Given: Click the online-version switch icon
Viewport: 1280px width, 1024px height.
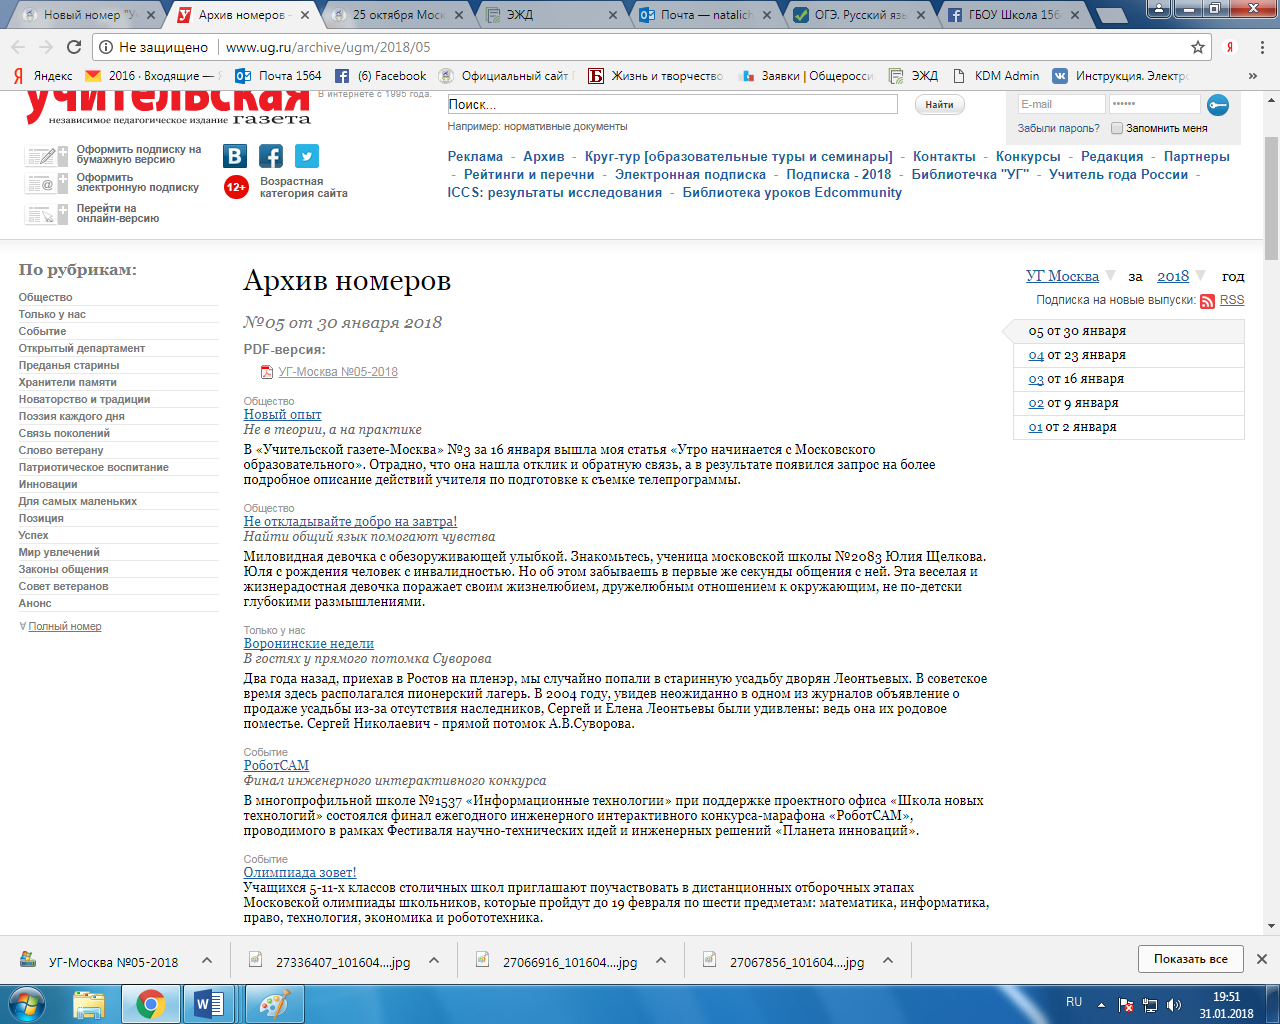Looking at the screenshot, I should (x=46, y=213).
